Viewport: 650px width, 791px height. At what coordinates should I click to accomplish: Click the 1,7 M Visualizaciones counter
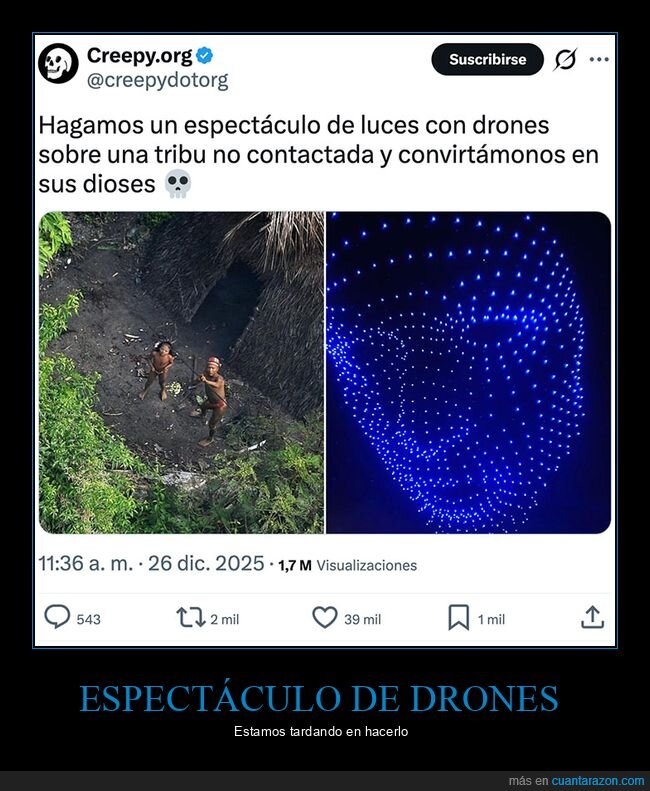(348, 566)
